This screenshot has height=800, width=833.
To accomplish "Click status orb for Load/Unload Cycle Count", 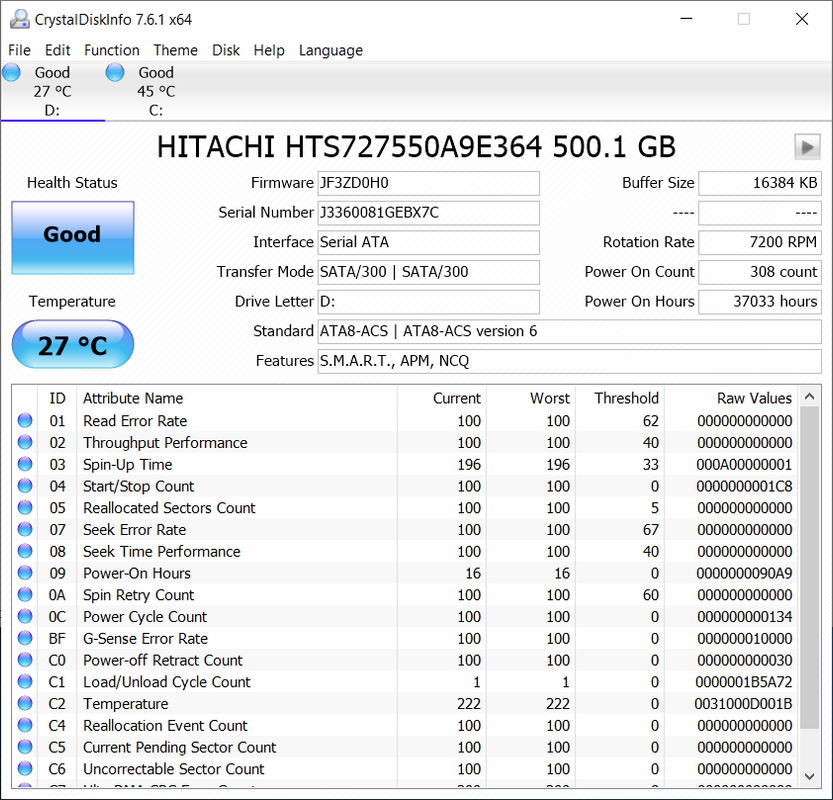I will pos(25,682).
